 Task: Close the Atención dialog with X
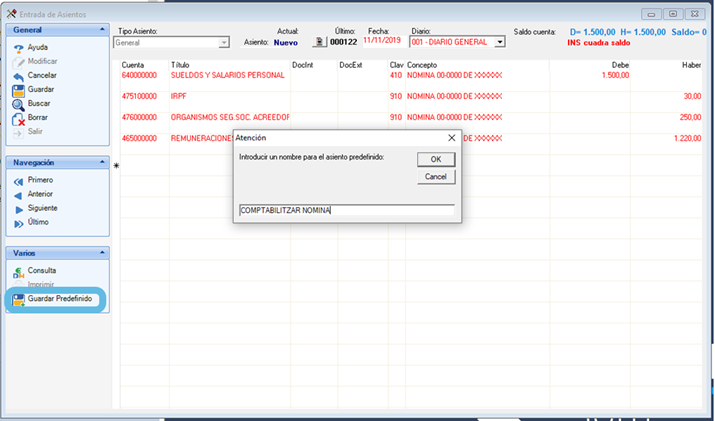451,138
